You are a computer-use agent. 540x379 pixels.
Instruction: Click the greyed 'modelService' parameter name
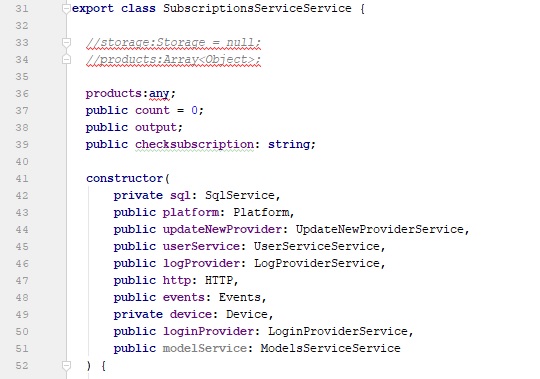205,348
